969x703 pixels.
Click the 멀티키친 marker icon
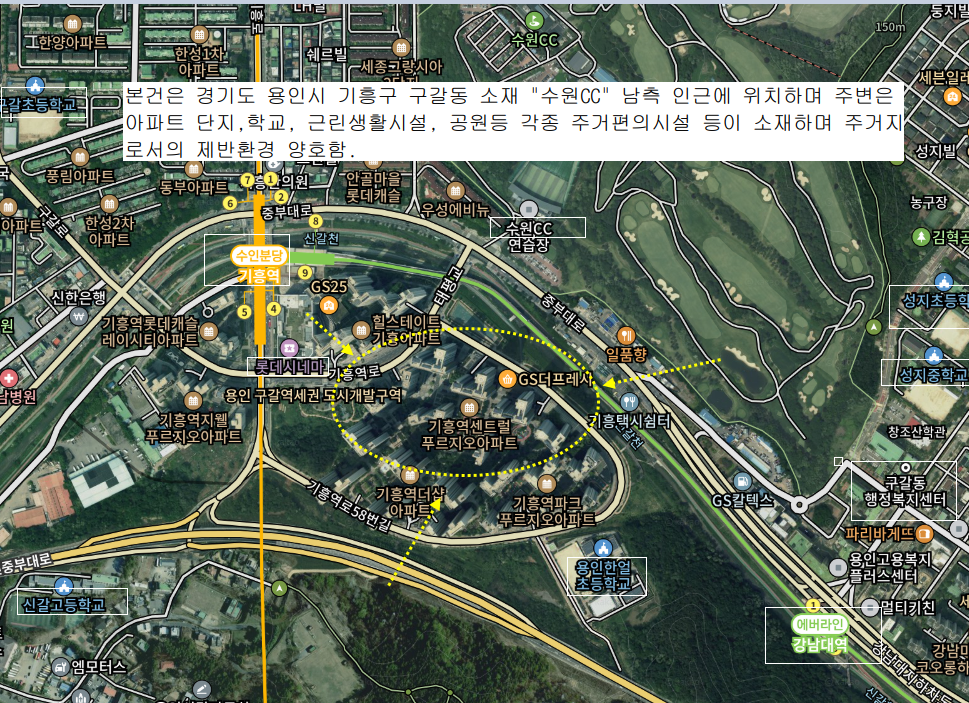tap(870, 607)
